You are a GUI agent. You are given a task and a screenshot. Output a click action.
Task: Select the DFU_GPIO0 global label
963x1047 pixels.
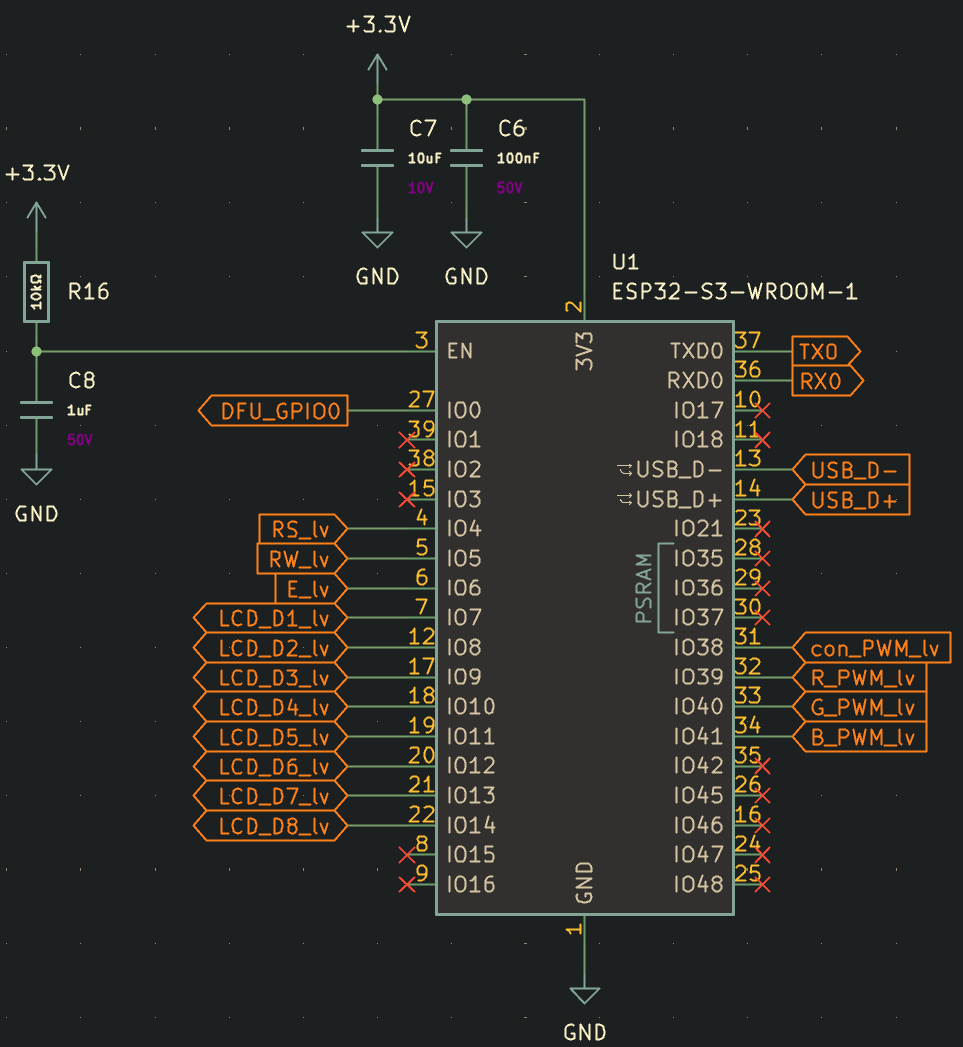(x=274, y=411)
